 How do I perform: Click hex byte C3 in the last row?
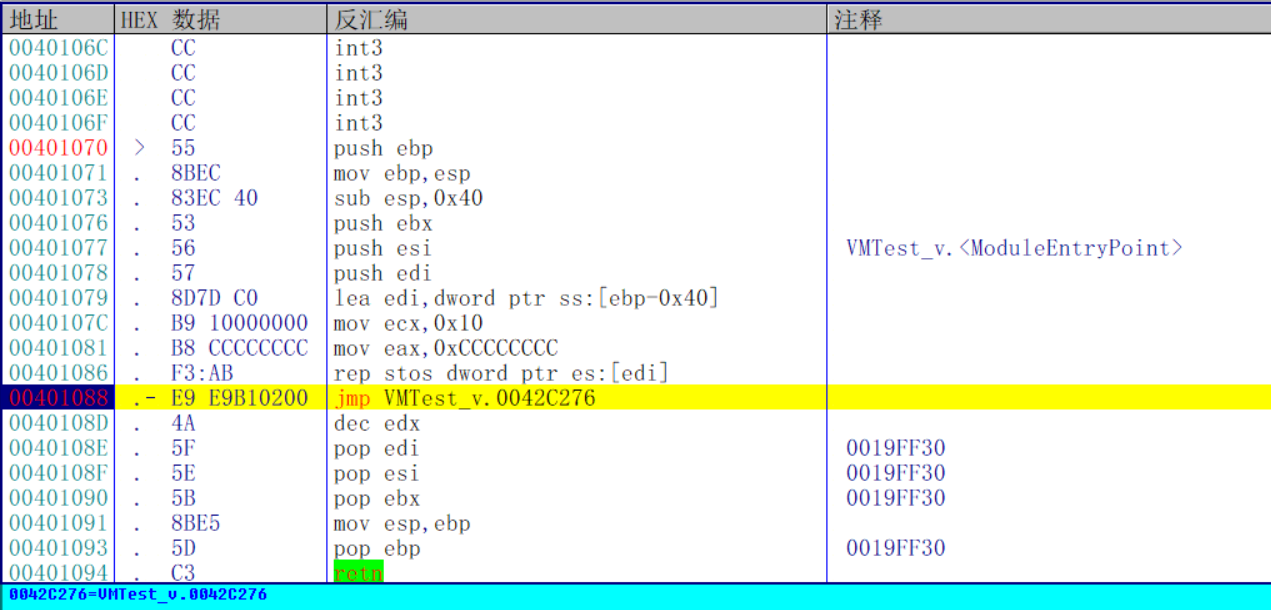[183, 573]
